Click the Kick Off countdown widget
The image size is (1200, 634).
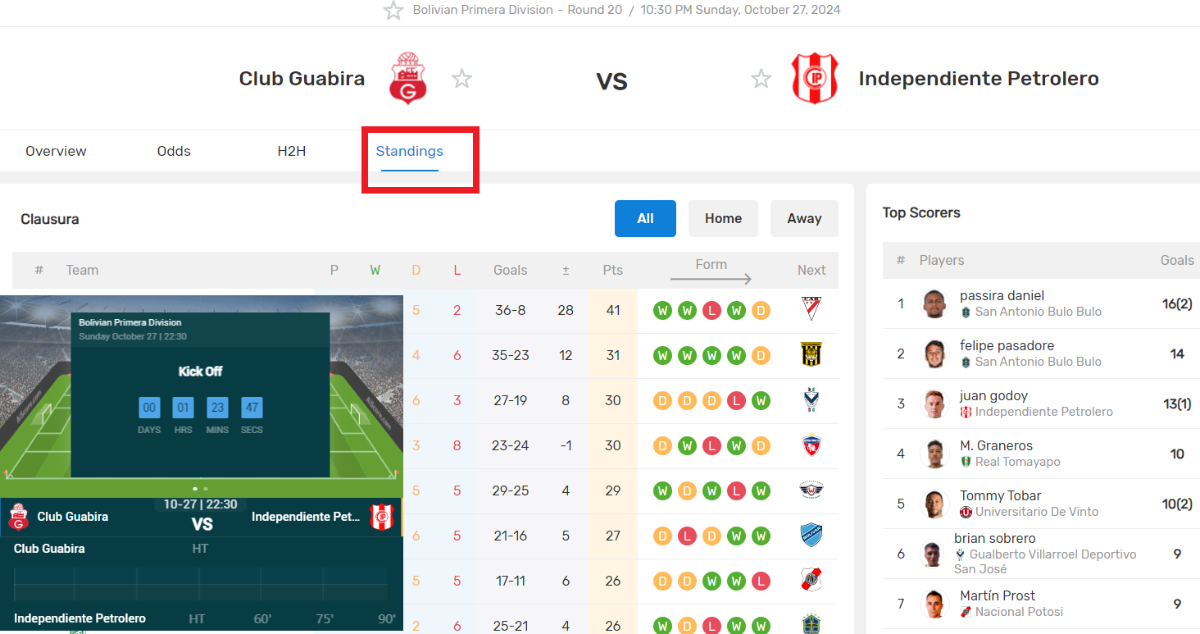pos(200,395)
